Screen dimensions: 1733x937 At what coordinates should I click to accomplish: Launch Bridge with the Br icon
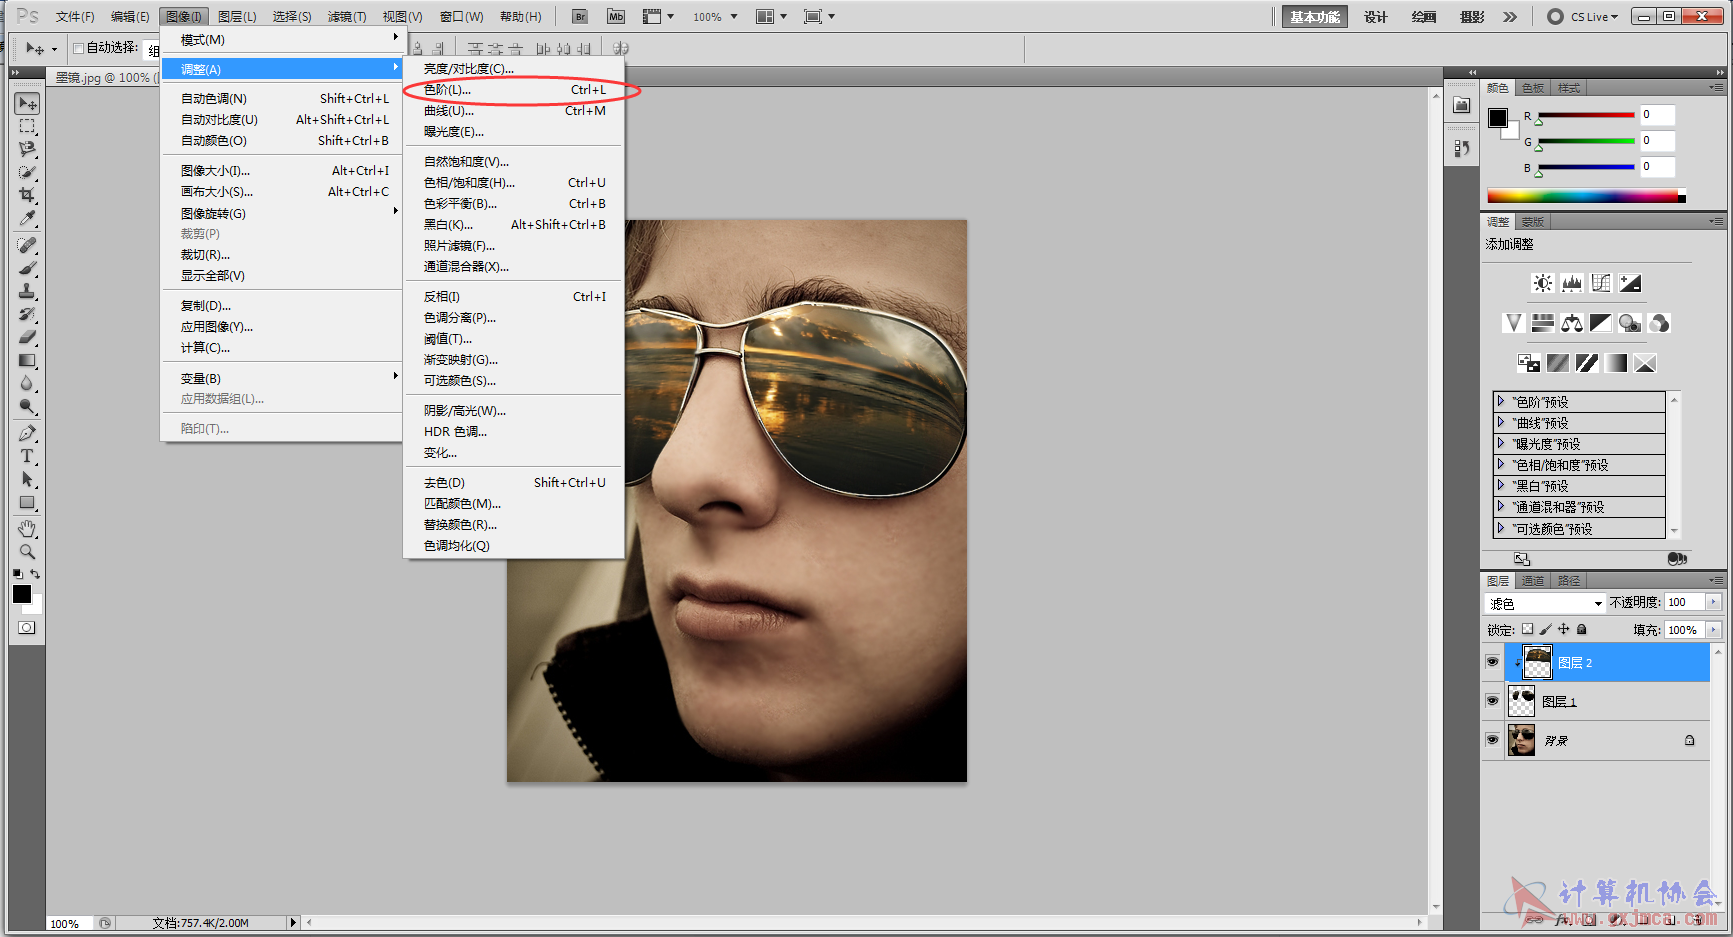[580, 17]
